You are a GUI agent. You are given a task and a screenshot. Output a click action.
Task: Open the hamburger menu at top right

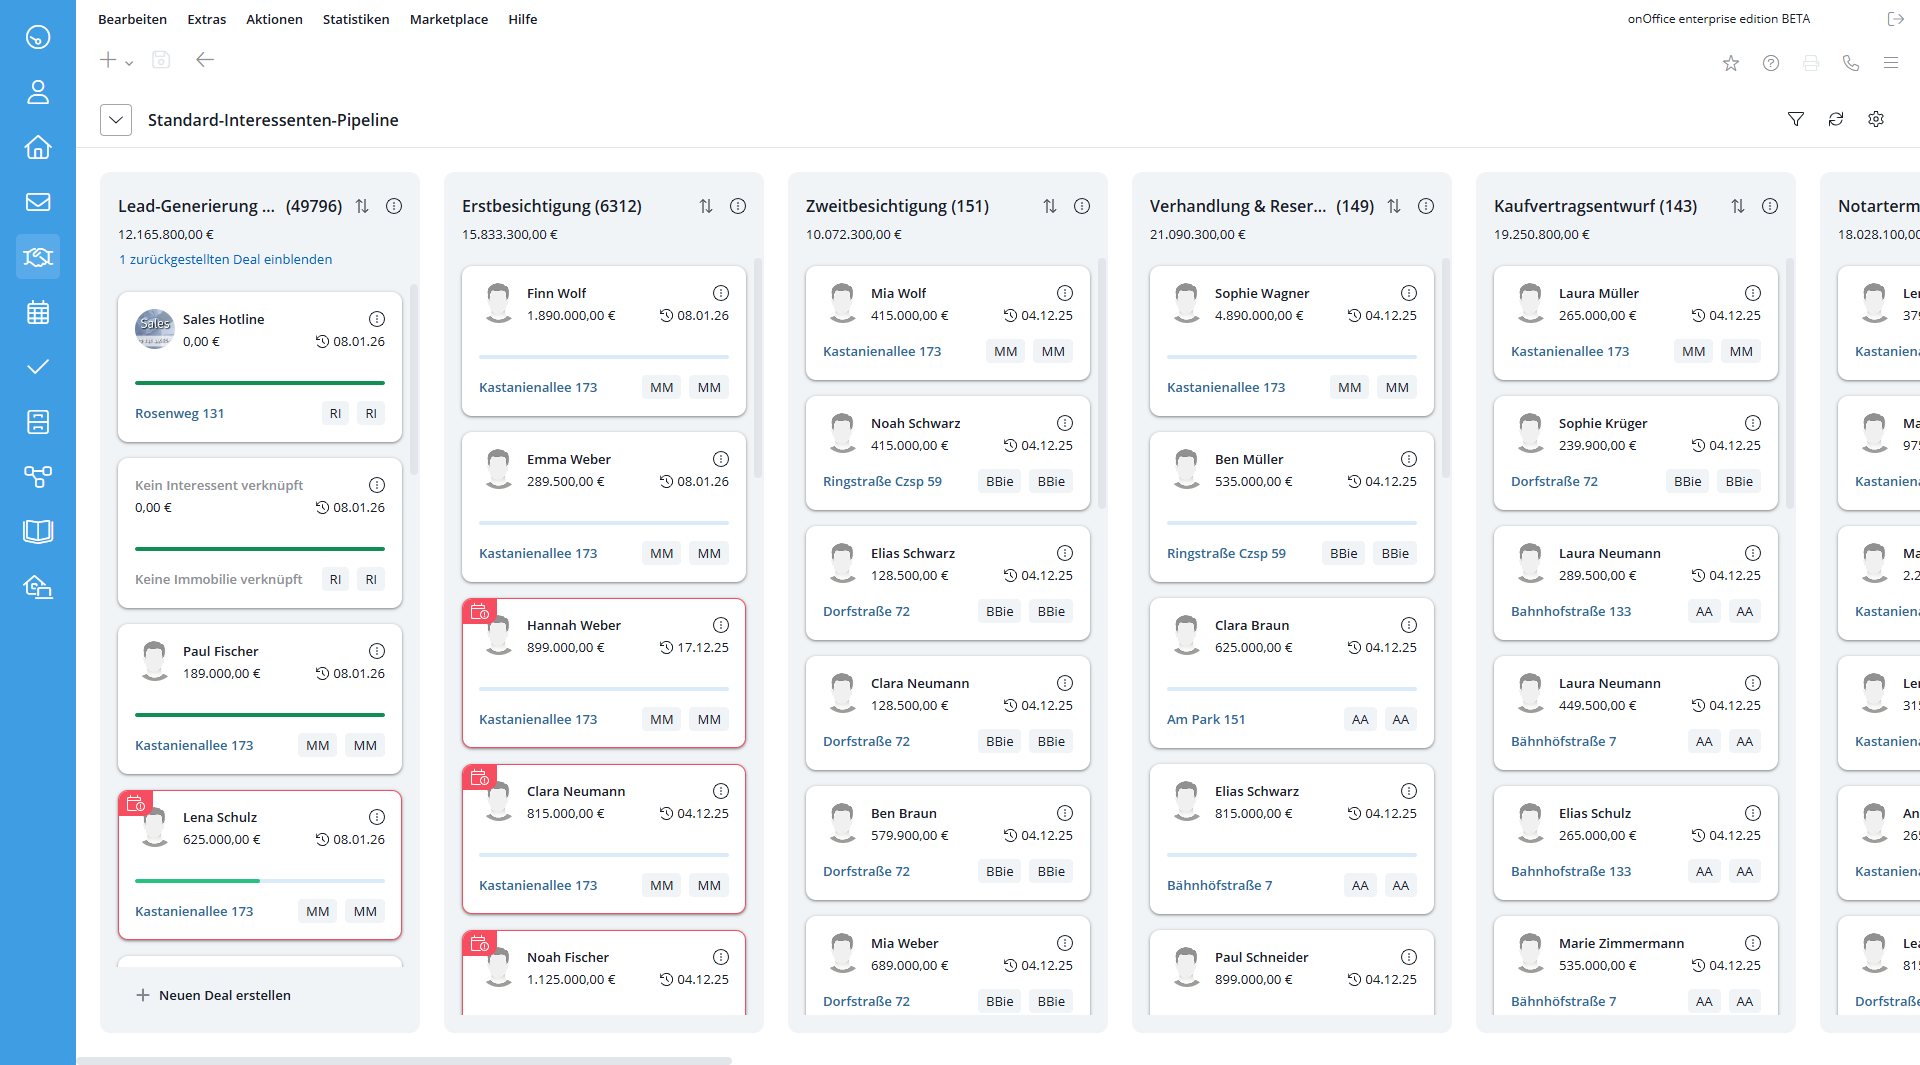pos(1891,63)
